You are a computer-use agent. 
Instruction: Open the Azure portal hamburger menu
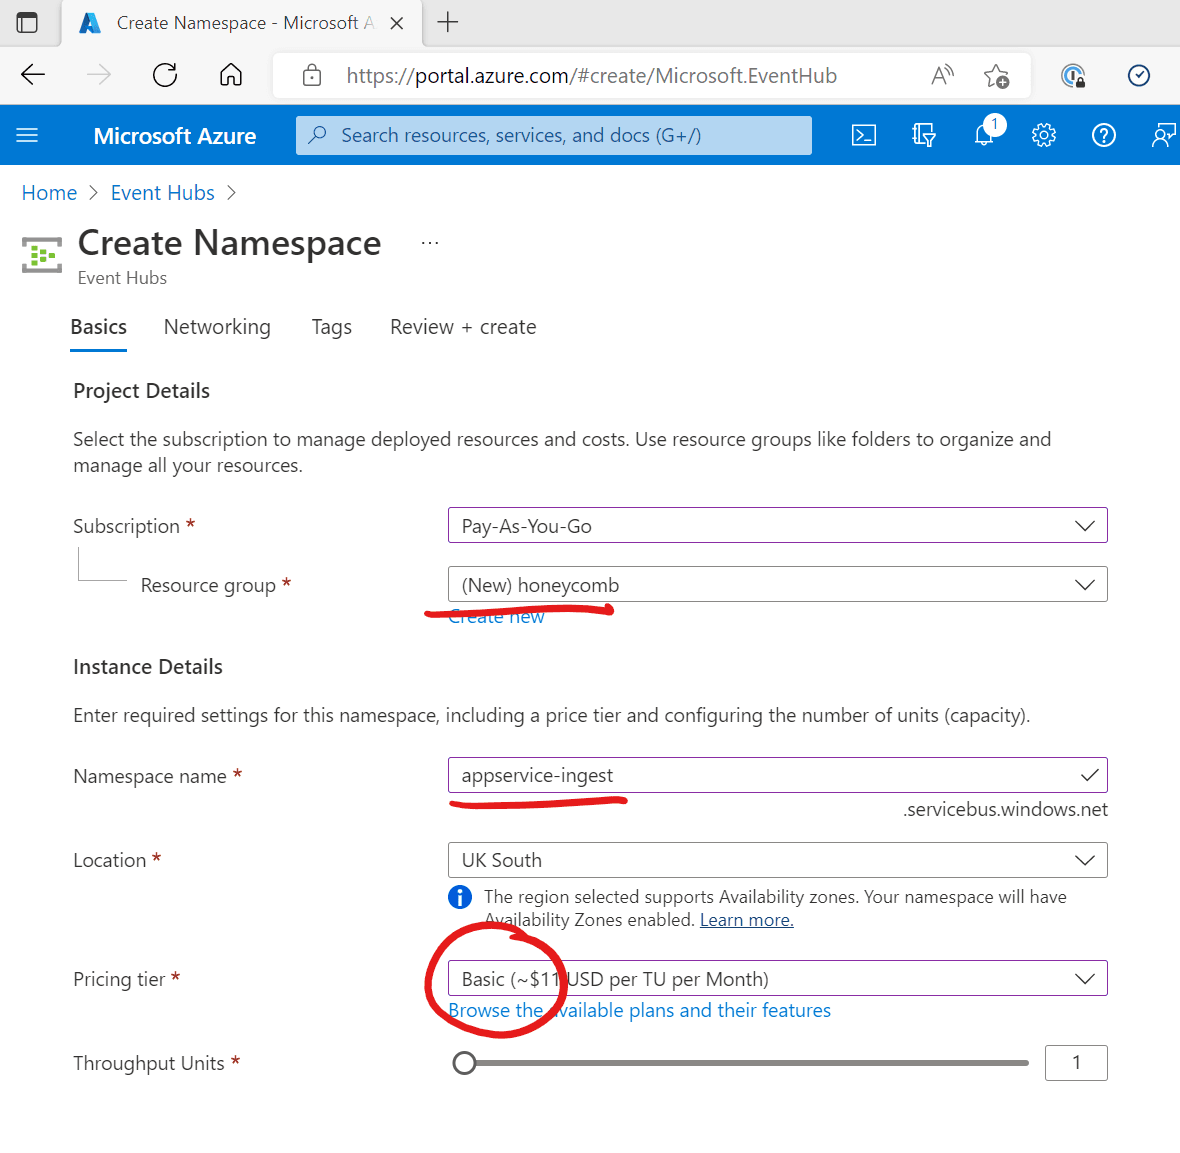tap(27, 135)
